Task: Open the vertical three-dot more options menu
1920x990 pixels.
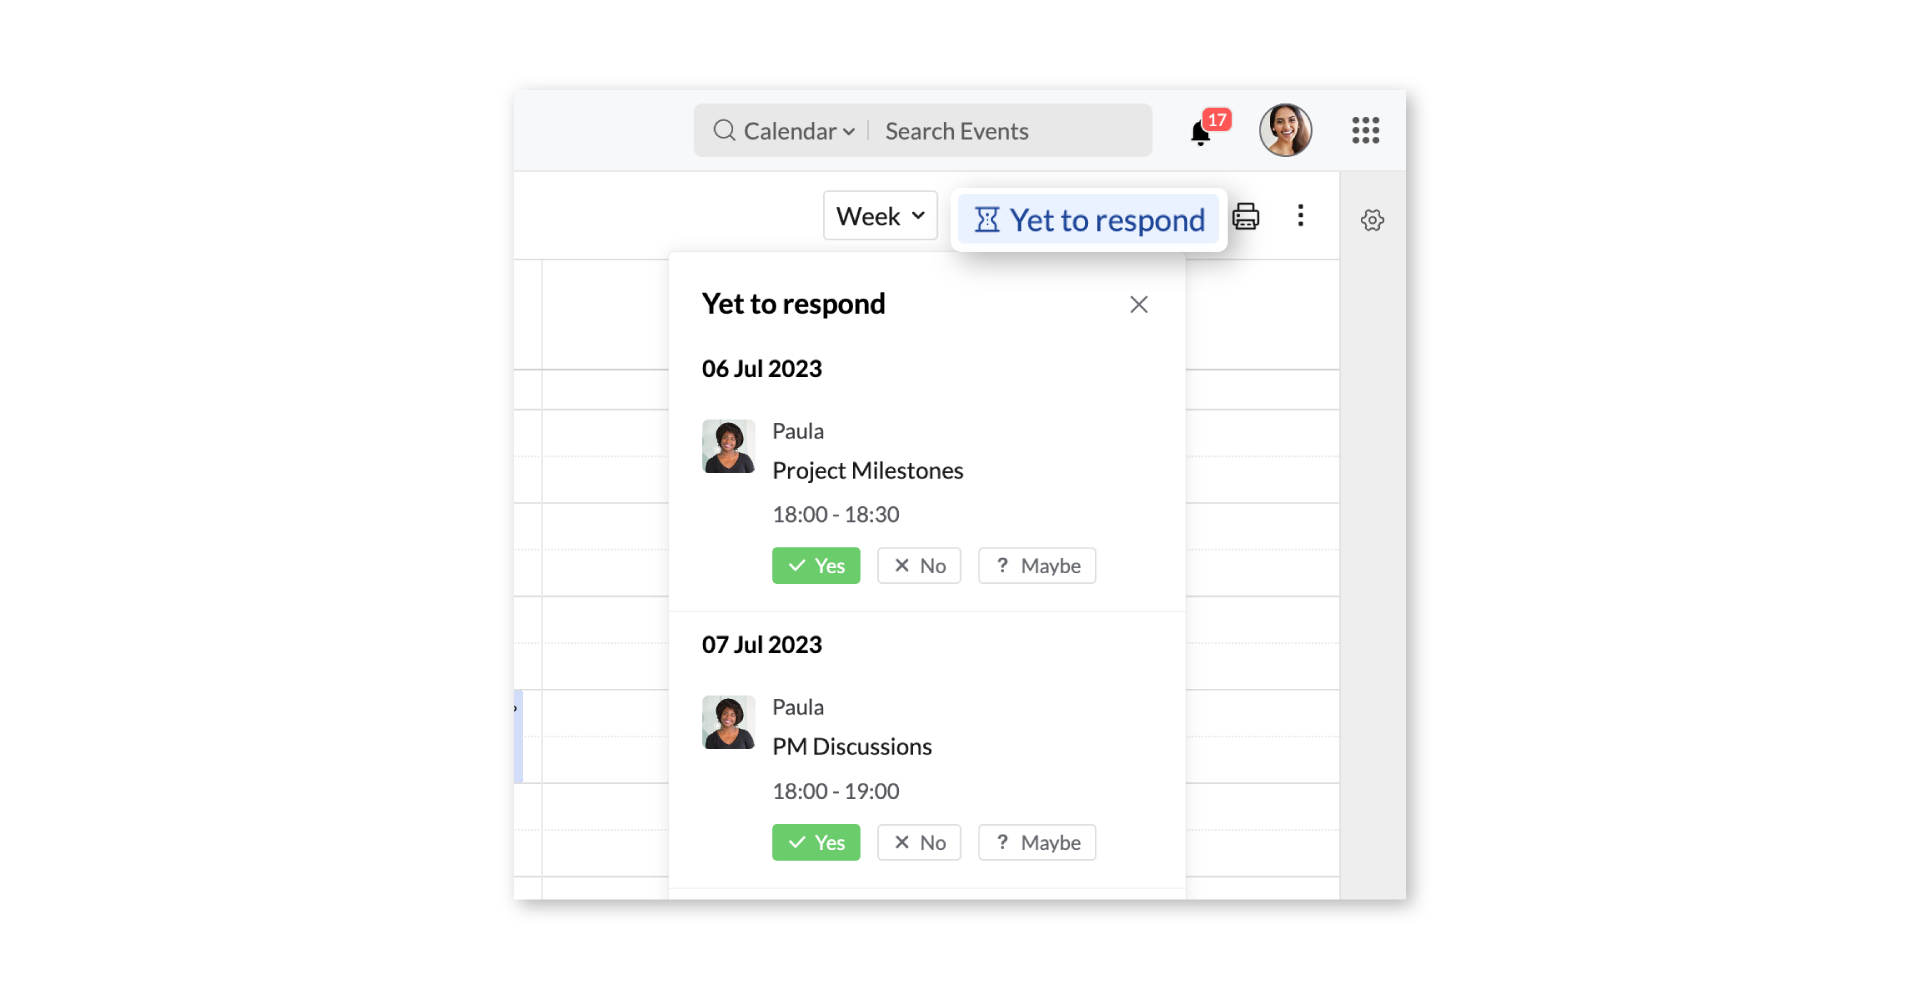Action: click(1300, 216)
